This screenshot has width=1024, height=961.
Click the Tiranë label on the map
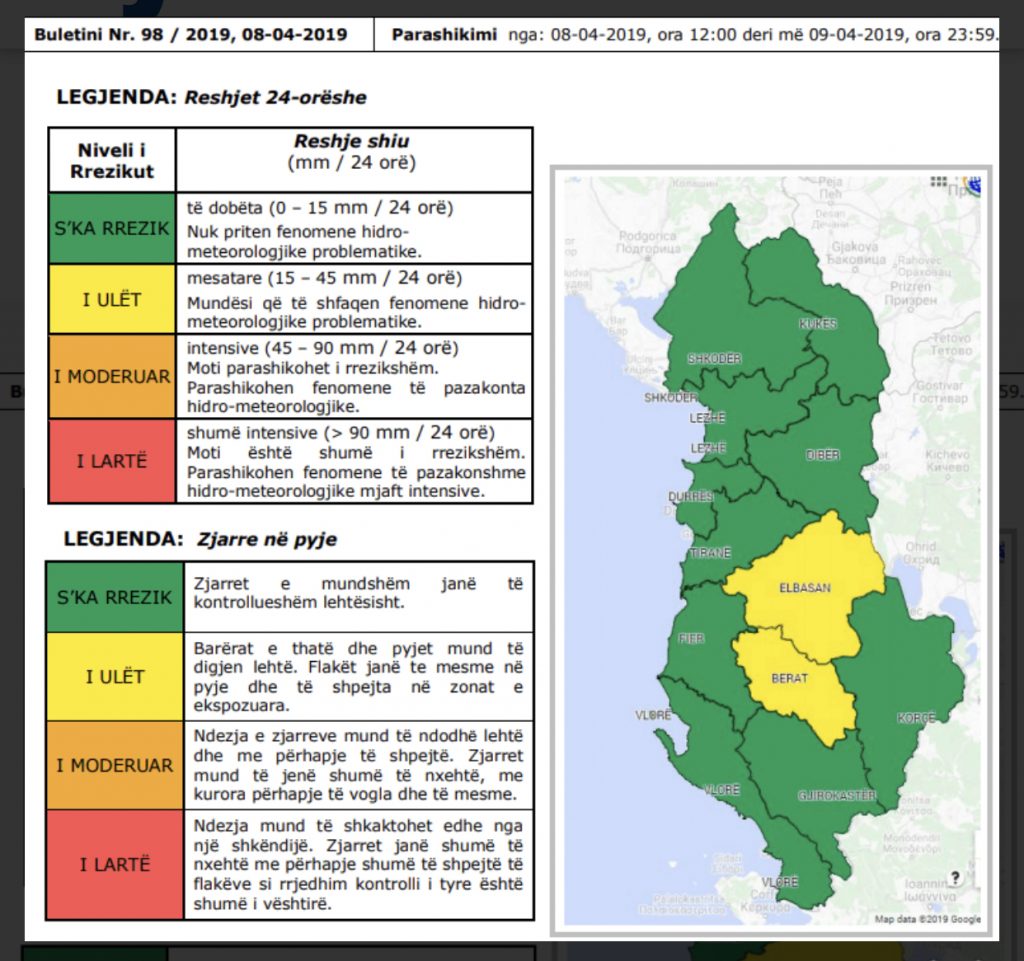[x=710, y=553]
